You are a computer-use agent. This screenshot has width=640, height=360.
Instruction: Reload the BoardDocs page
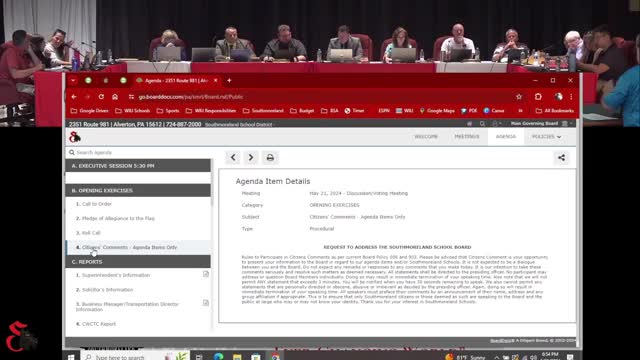(101, 97)
